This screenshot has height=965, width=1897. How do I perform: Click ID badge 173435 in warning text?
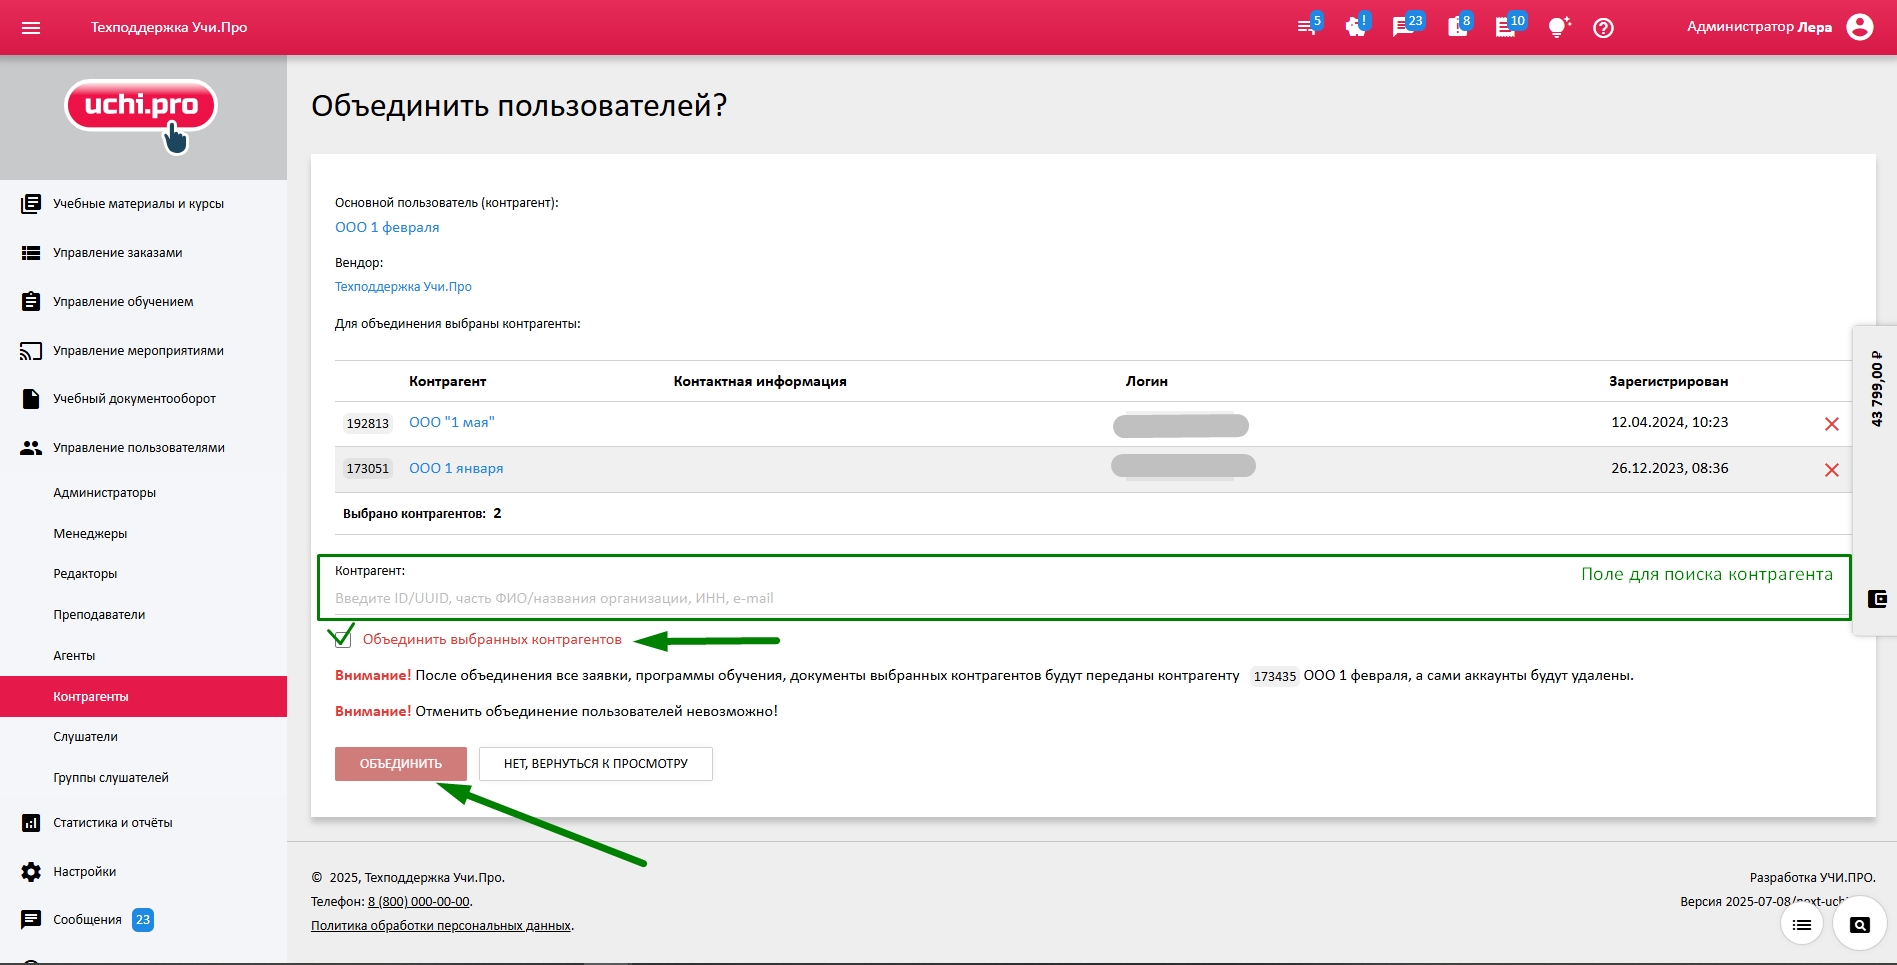pyautogui.click(x=1275, y=677)
